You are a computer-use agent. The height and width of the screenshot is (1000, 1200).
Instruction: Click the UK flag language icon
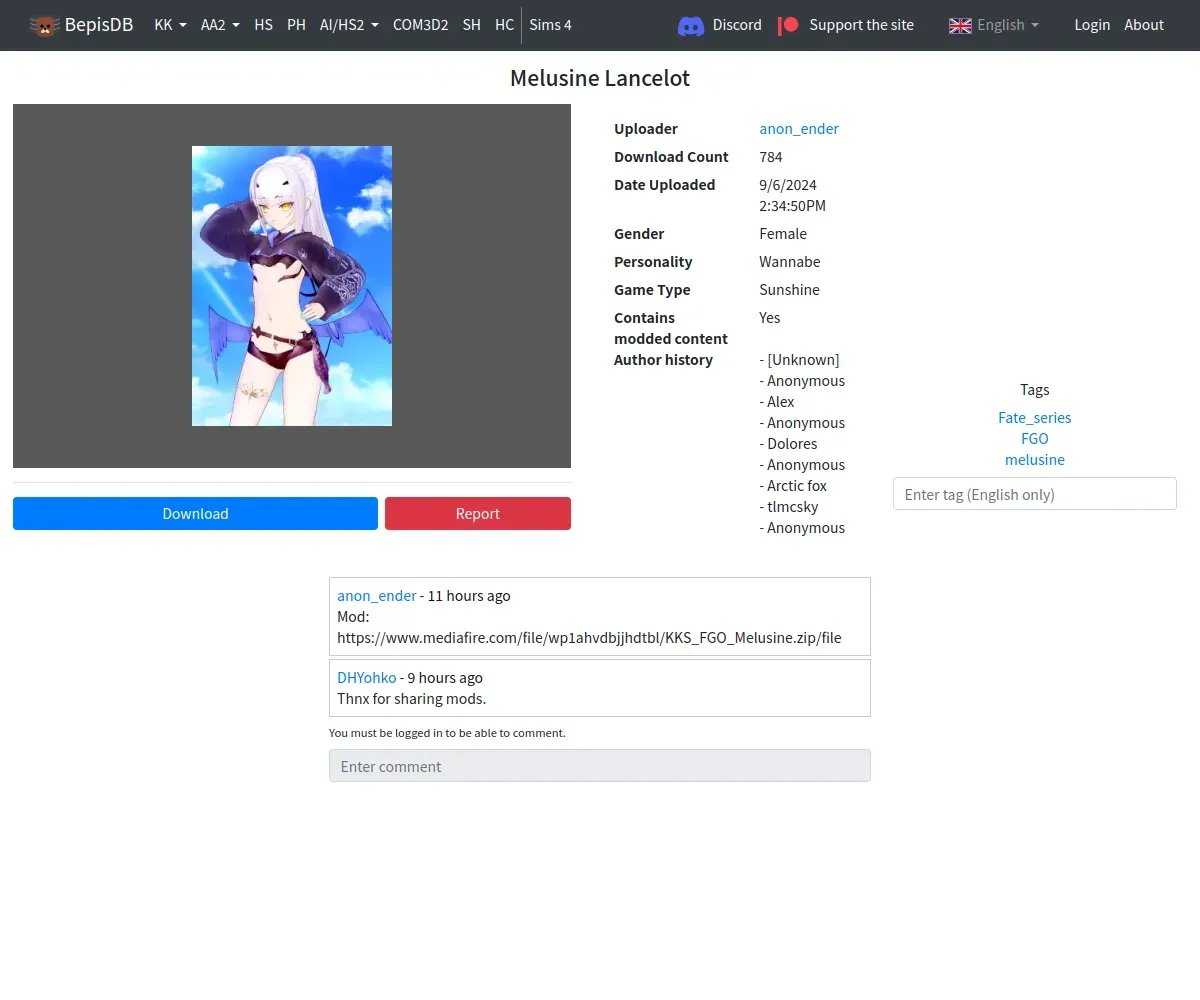pos(960,25)
